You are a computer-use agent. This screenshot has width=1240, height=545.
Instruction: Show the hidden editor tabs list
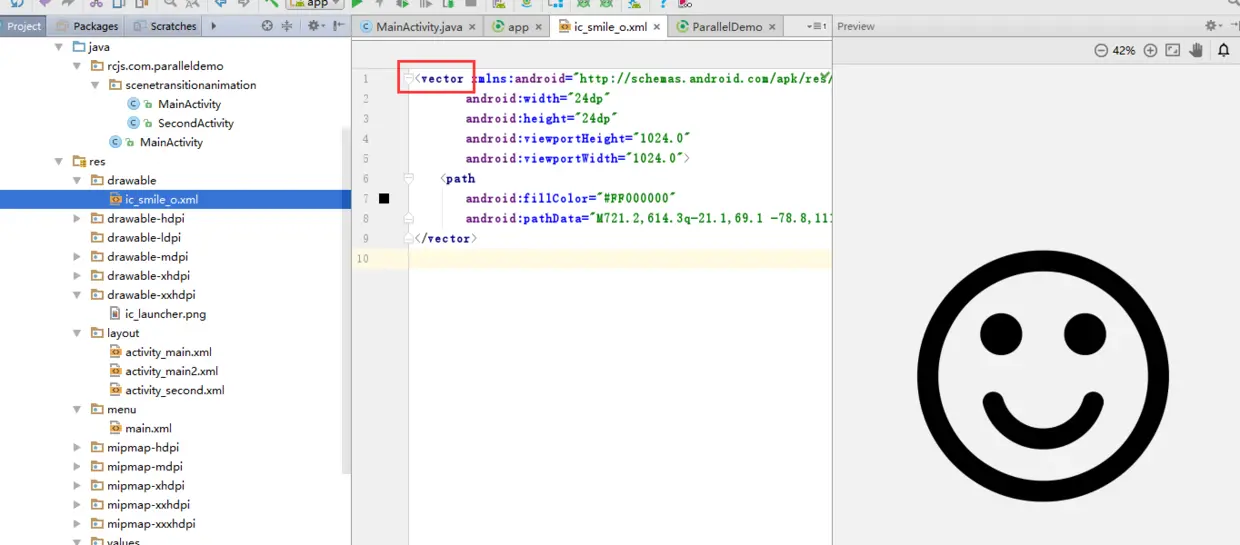point(816,26)
